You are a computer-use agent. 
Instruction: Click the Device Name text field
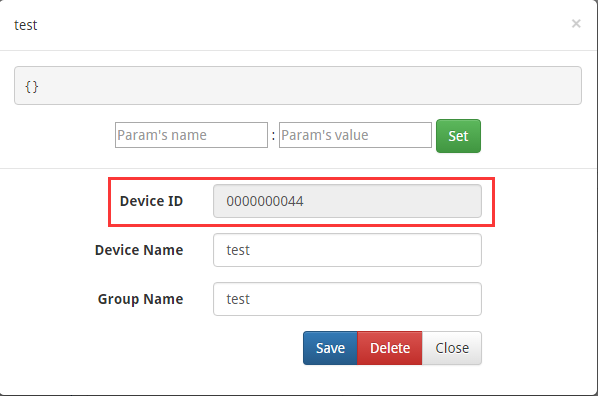(x=347, y=250)
